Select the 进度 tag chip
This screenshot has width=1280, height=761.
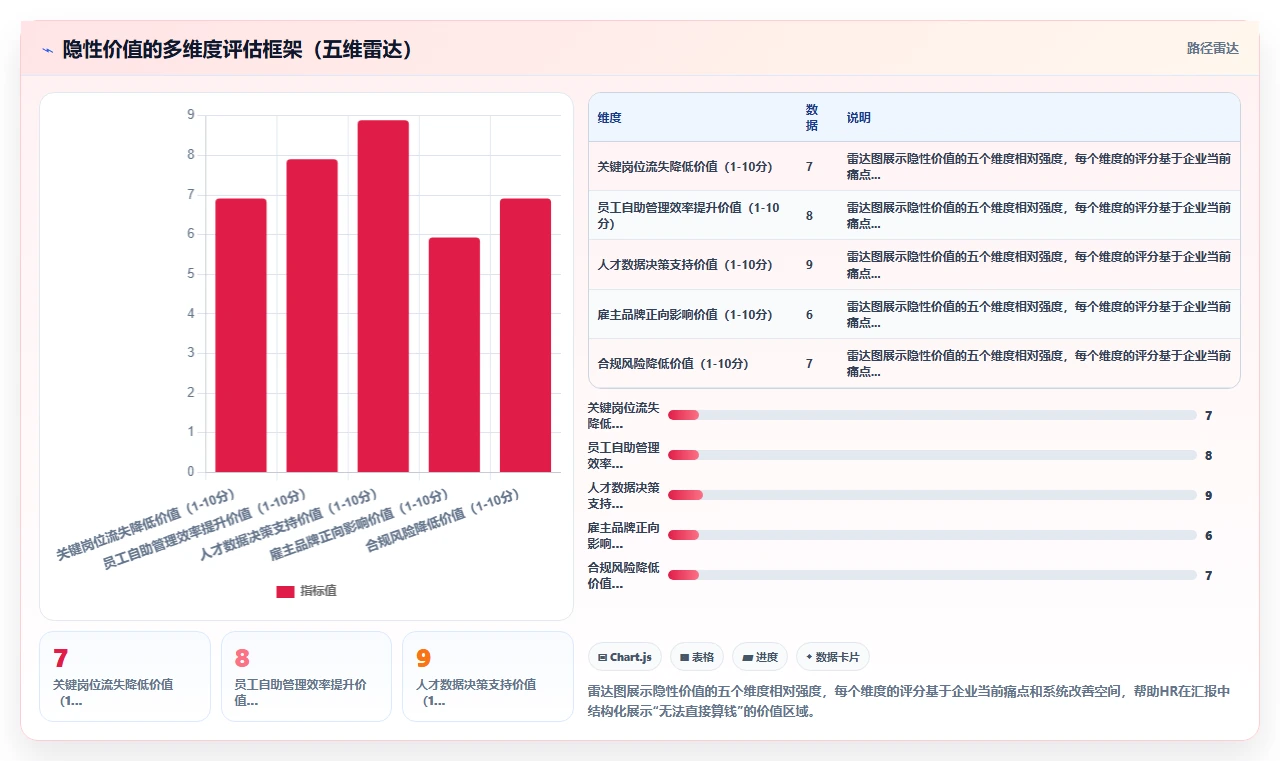point(759,657)
